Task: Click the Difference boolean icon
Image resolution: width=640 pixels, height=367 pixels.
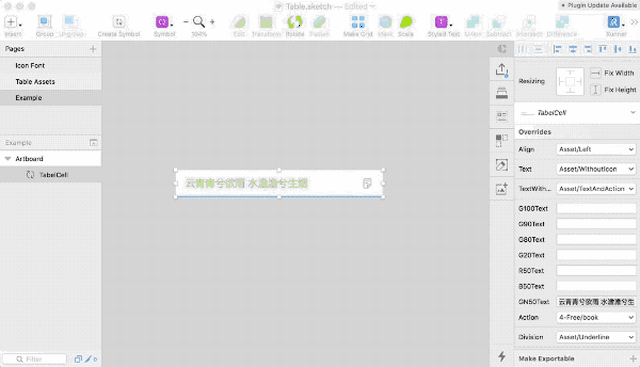Action: [562, 22]
